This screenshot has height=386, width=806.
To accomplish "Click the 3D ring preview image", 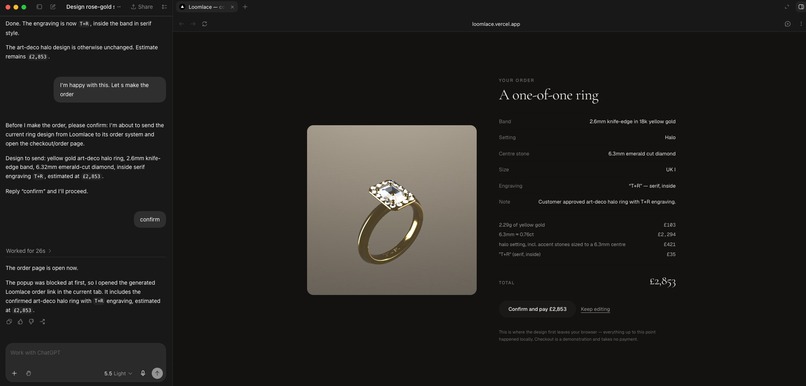I will point(392,210).
